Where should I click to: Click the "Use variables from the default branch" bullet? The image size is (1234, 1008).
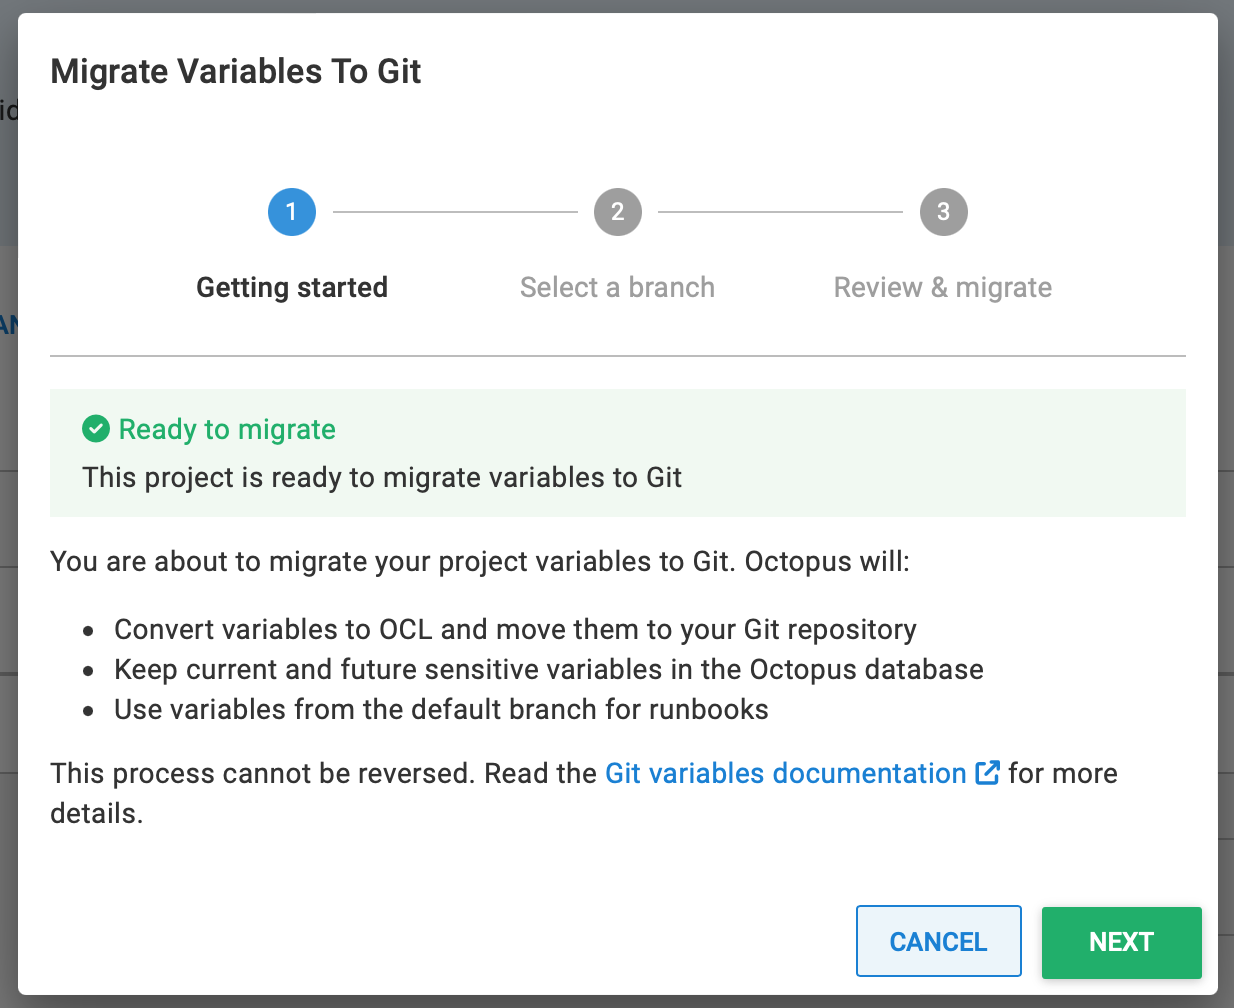pyautogui.click(x=441, y=710)
